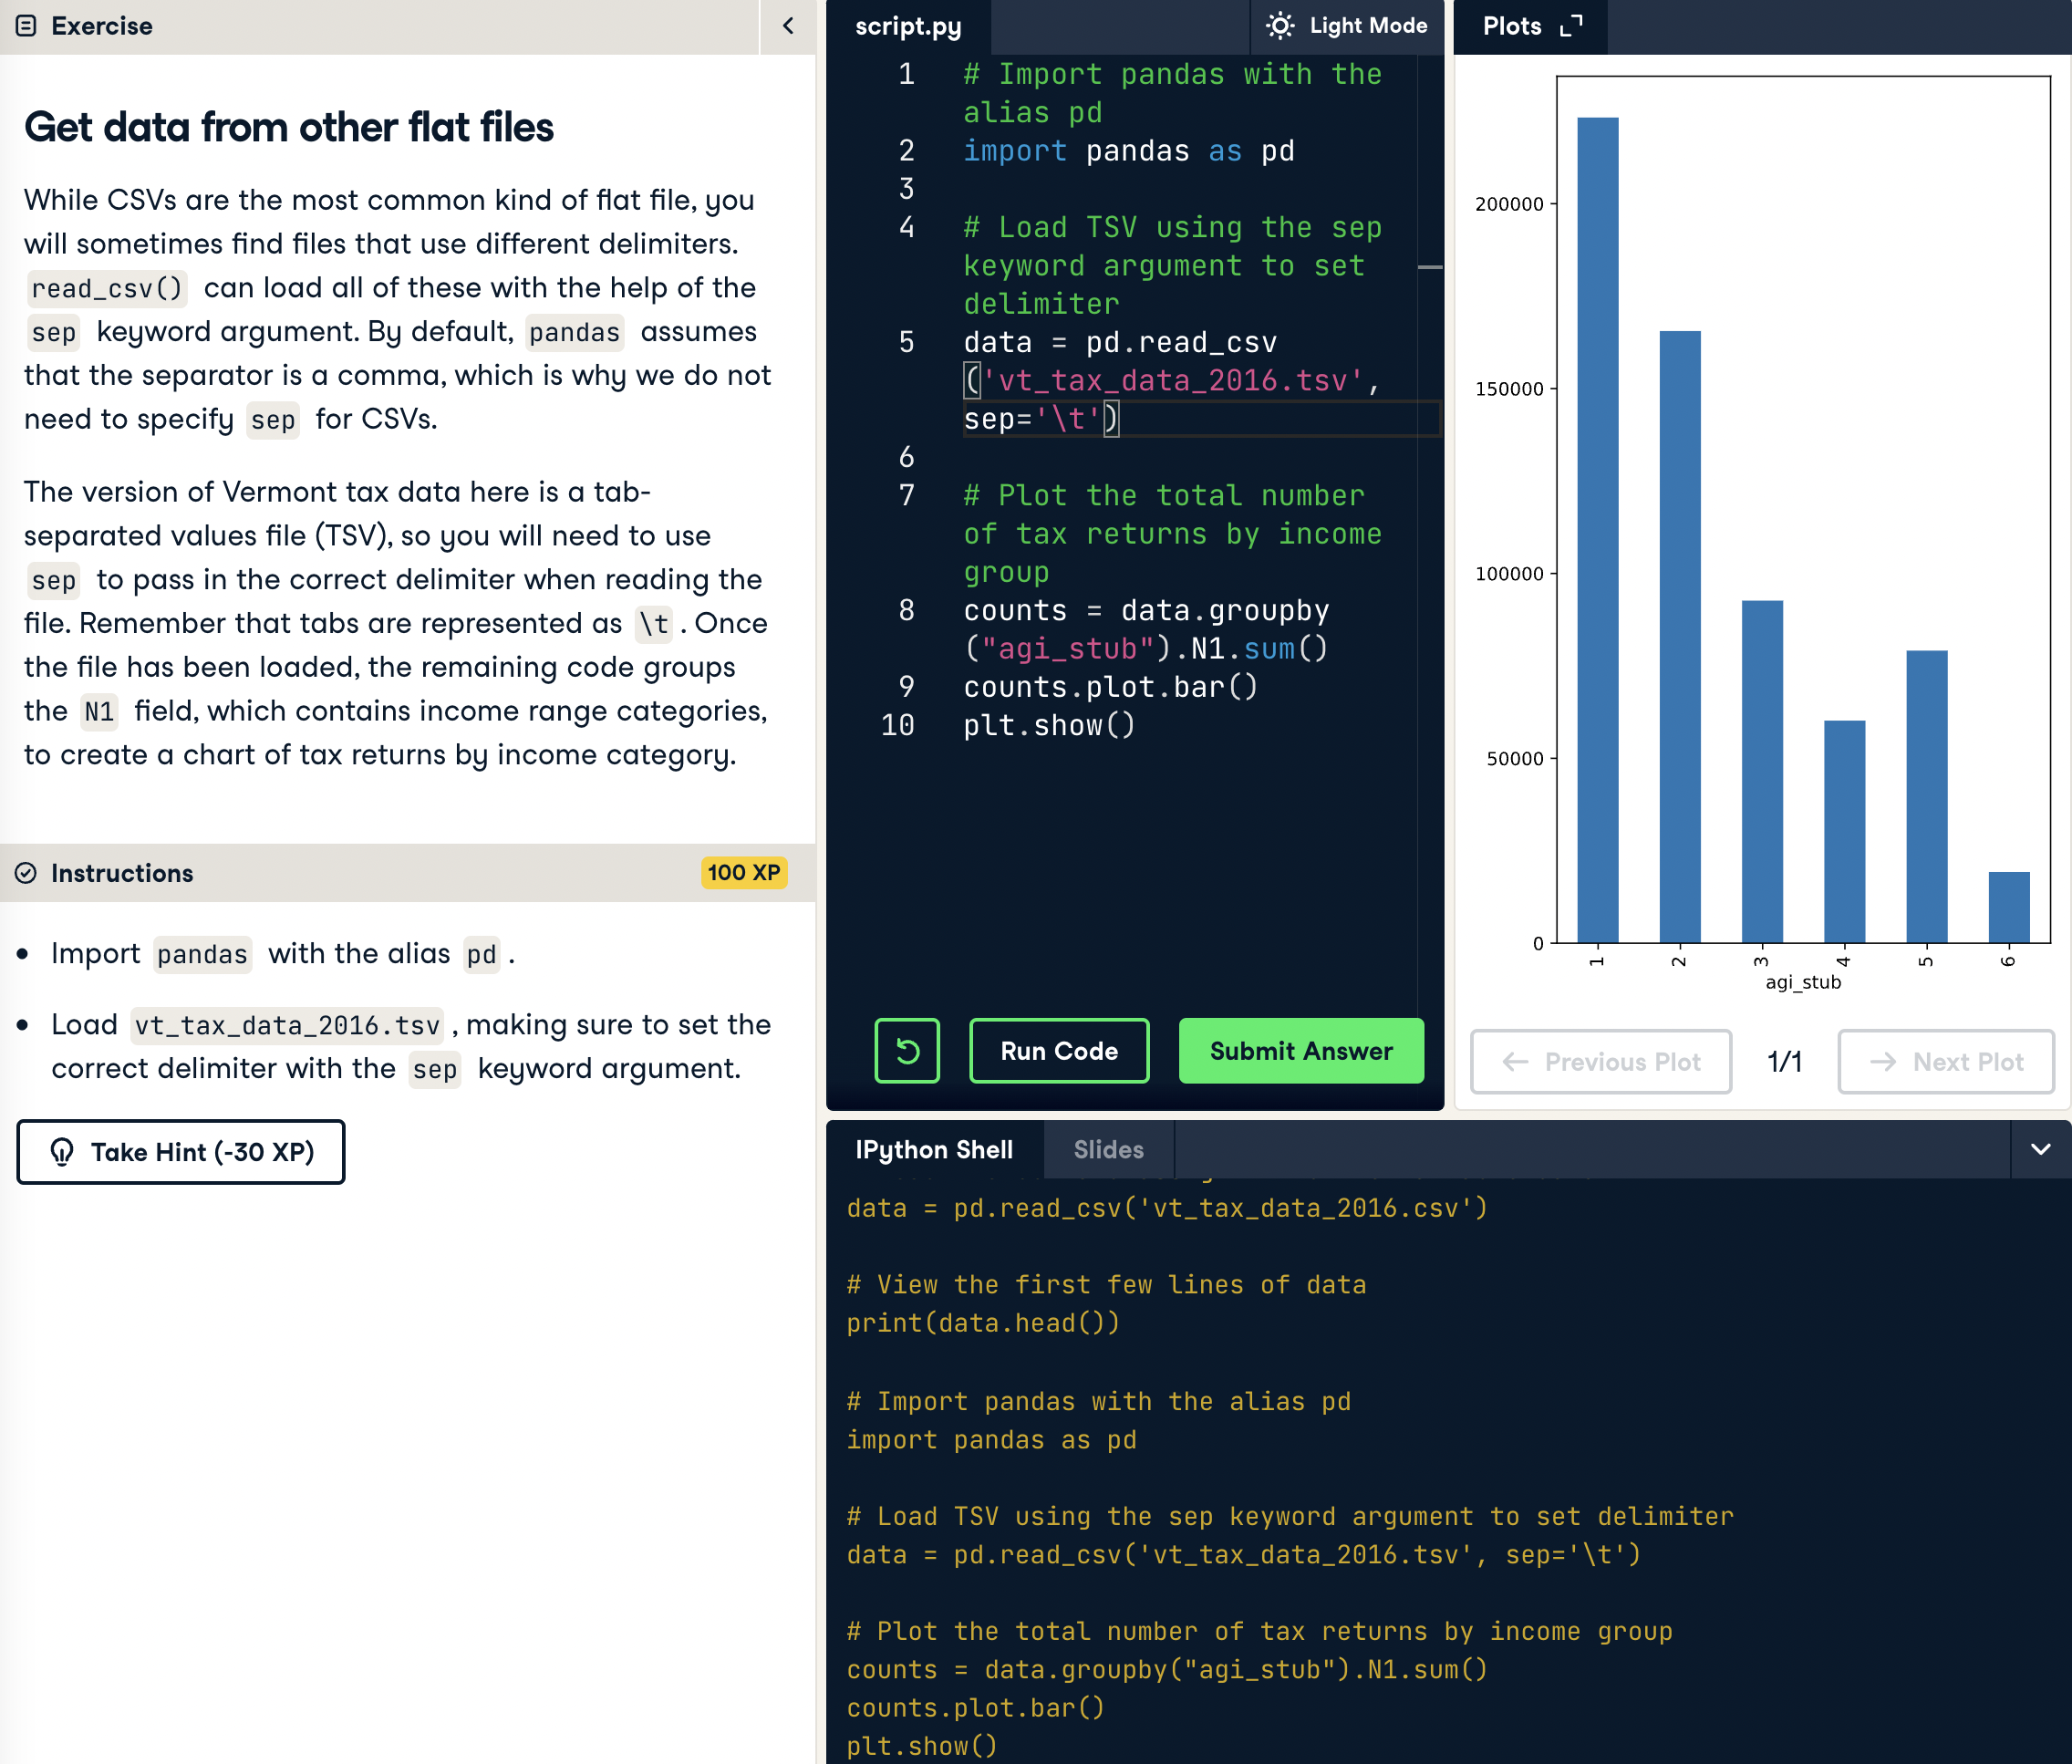Switch to the Slides tab
Screen dimensions: 2072x1764
coord(1108,1149)
